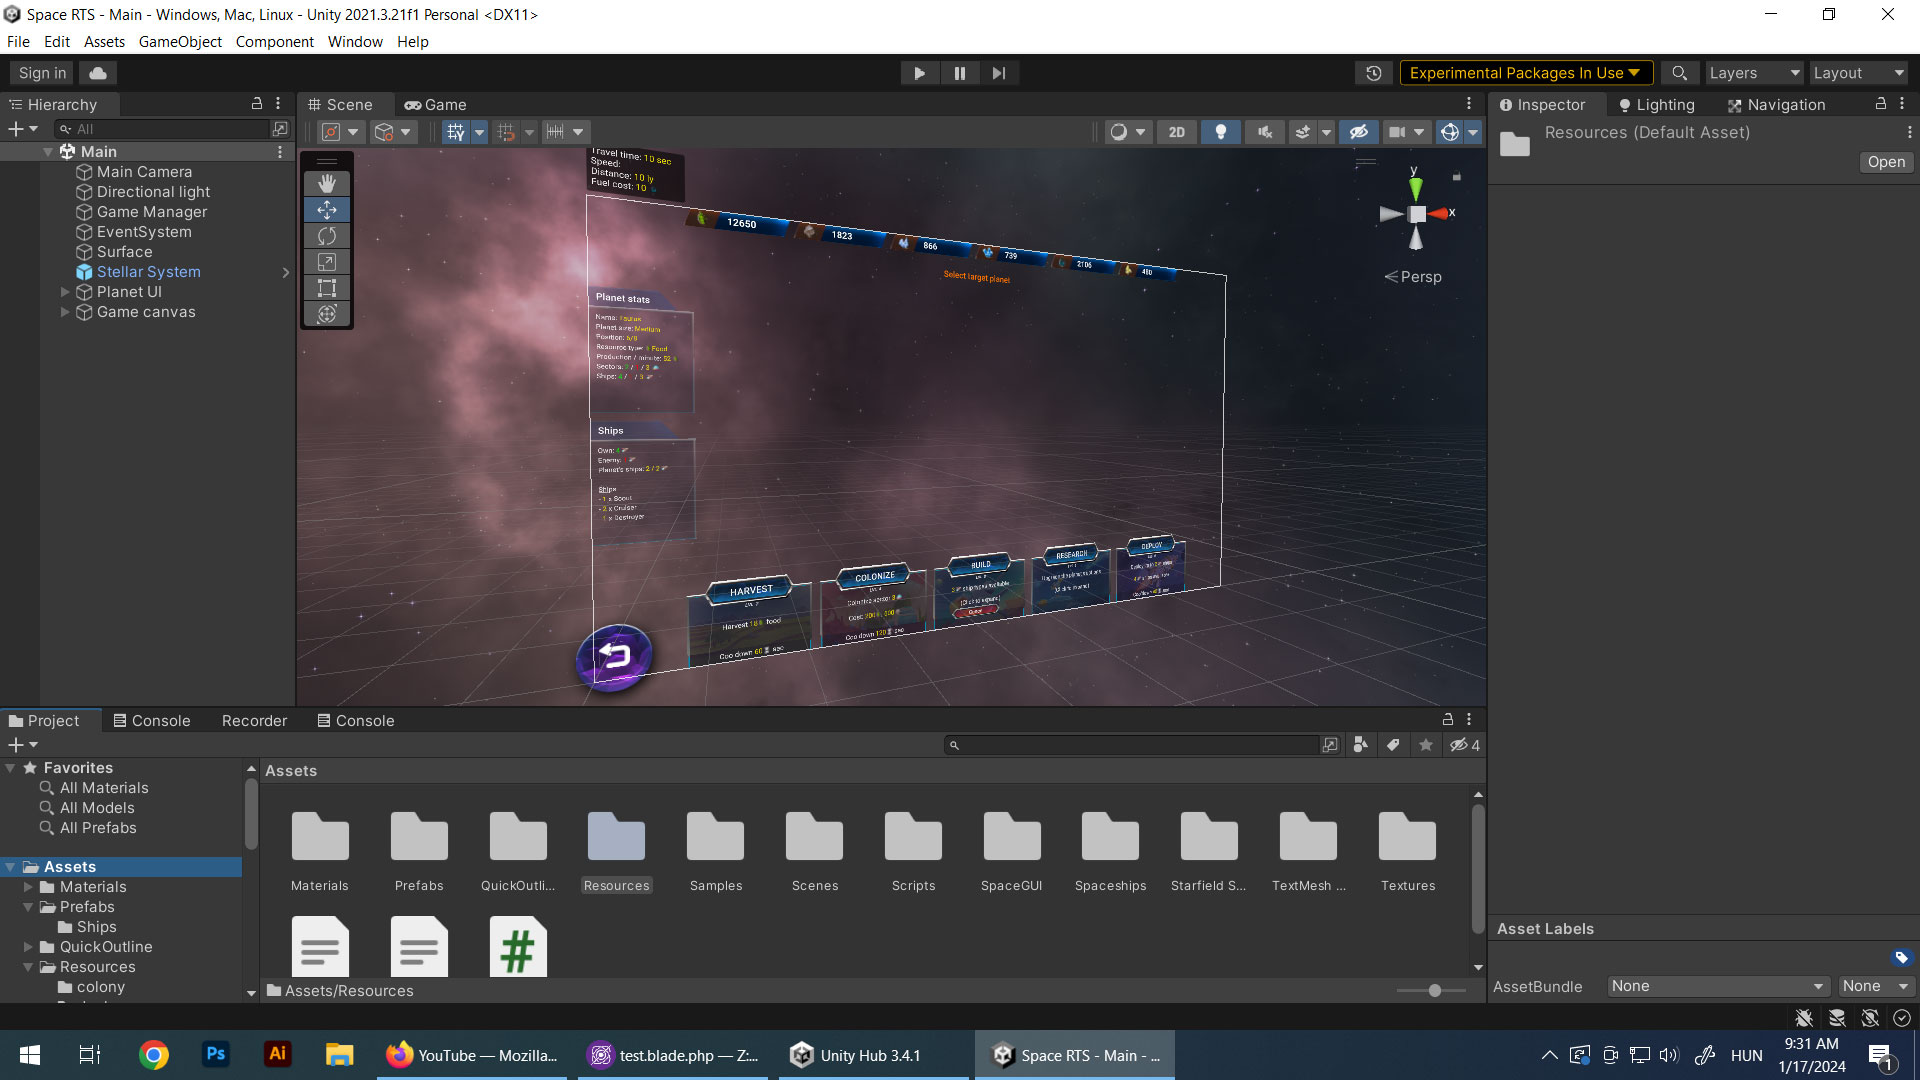Open the AssetBundle None dropdown

click(x=1717, y=986)
